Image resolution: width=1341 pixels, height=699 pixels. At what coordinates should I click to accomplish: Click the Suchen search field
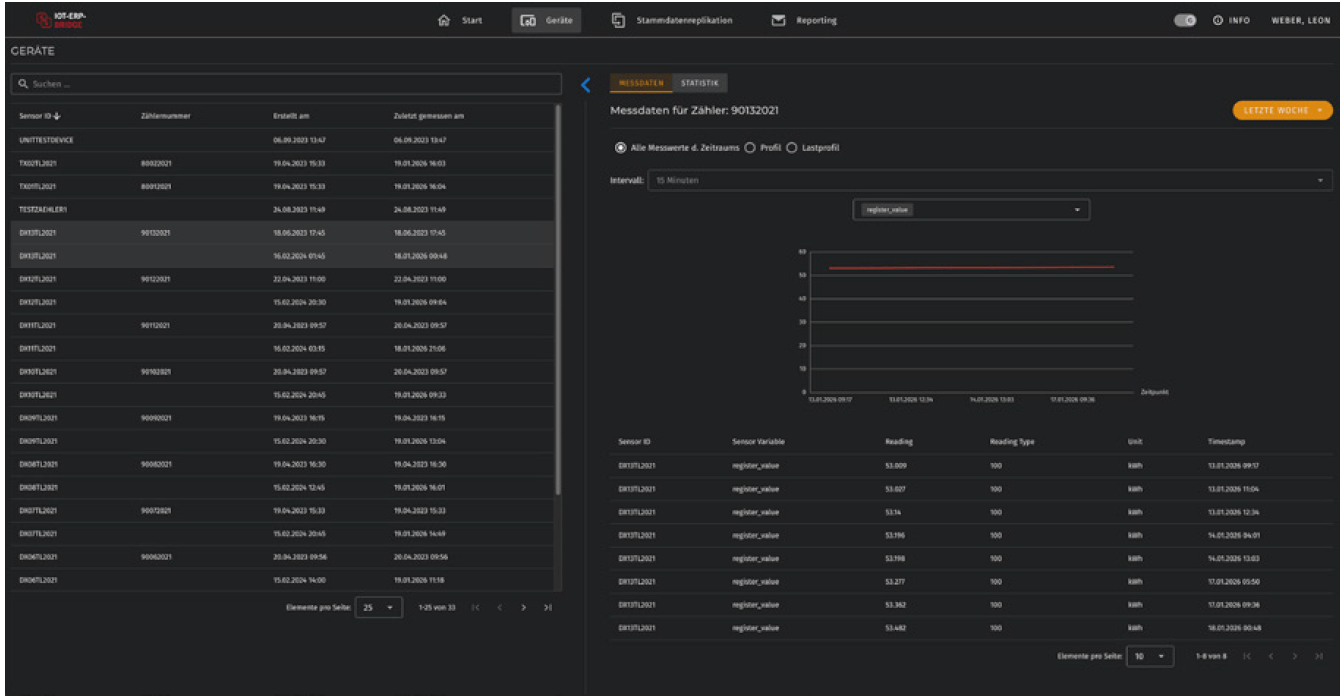point(285,85)
